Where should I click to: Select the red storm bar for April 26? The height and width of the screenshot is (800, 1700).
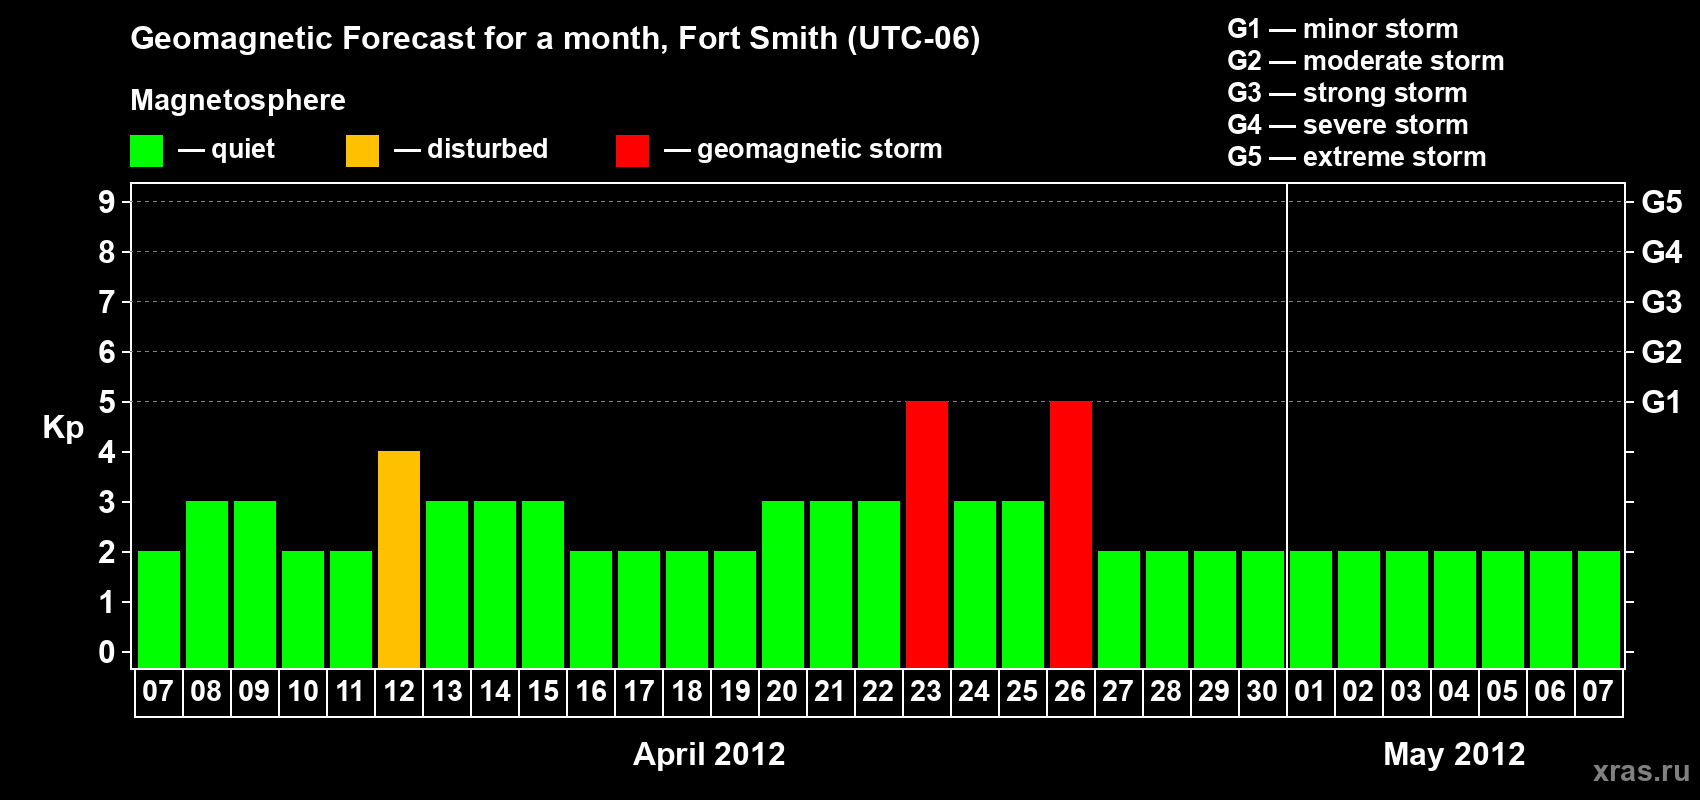click(x=1071, y=535)
